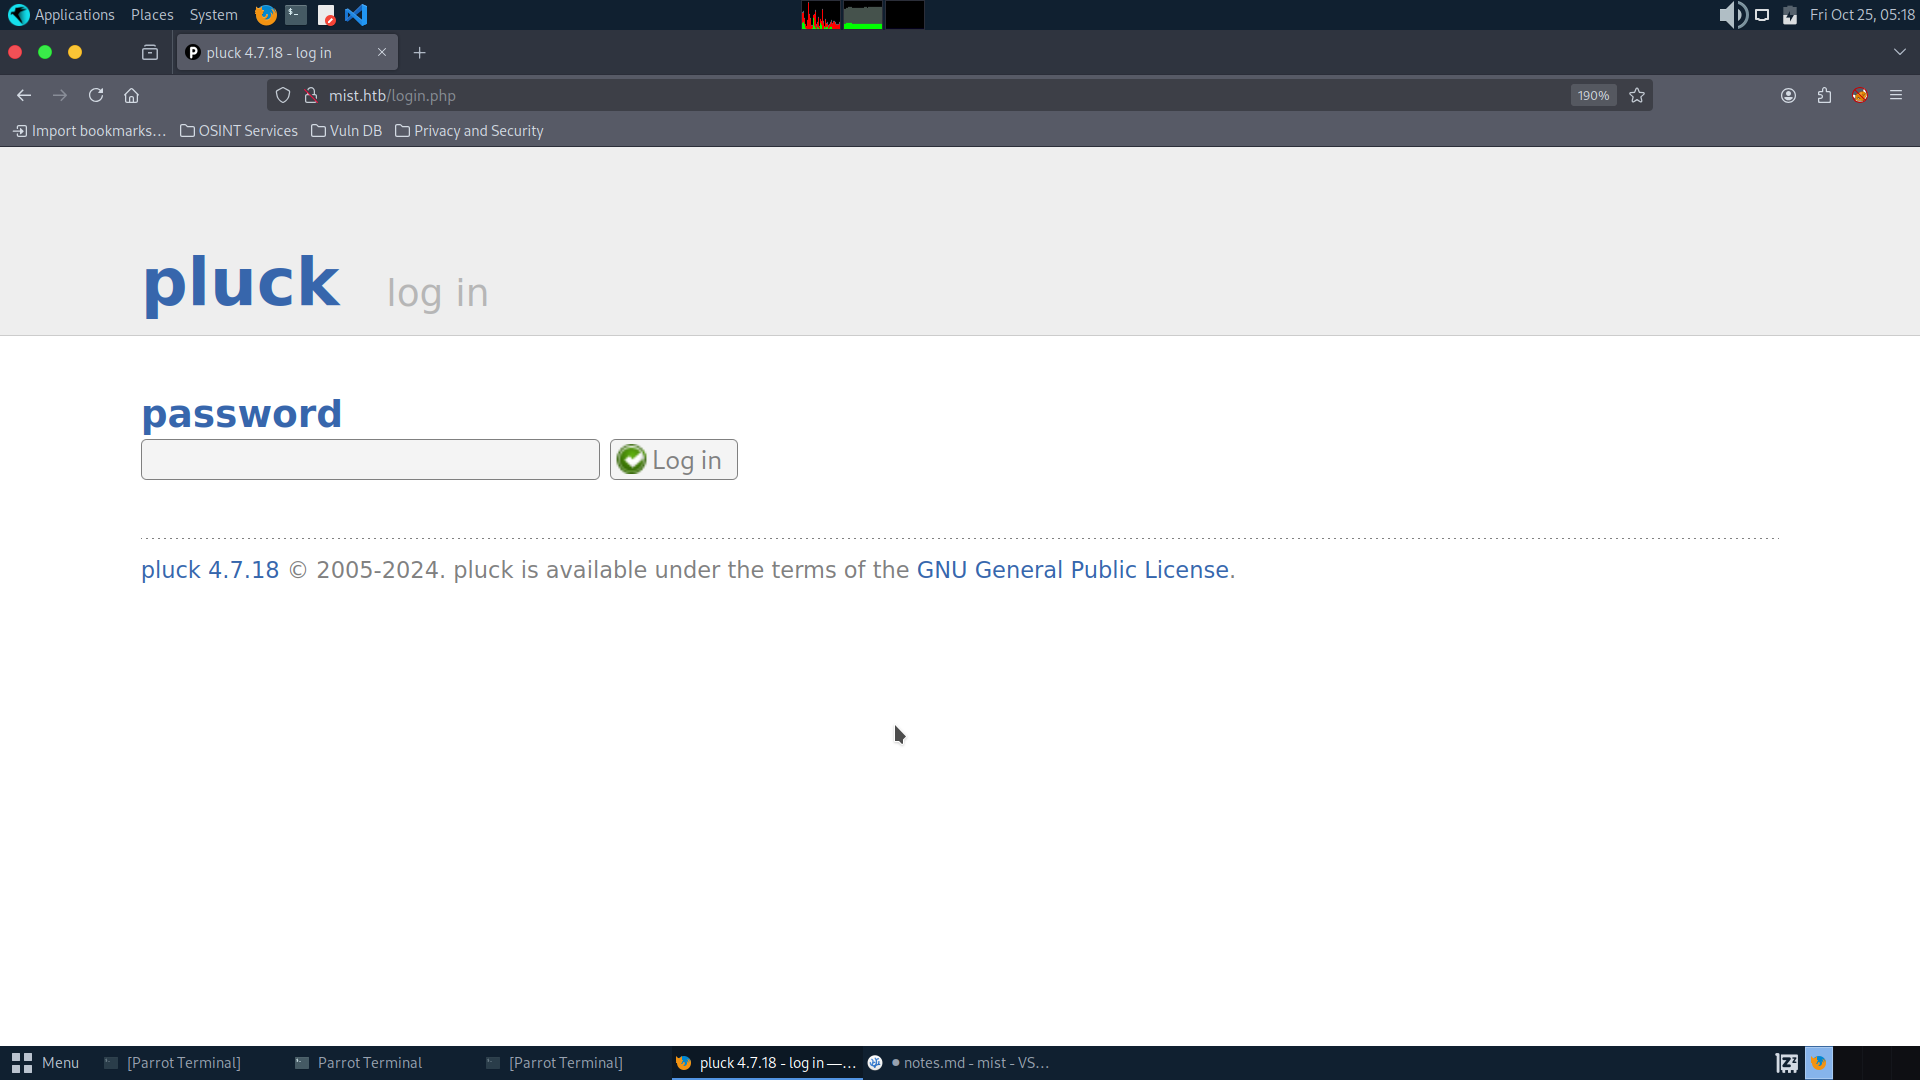Click the Firefox home icon

[131, 95]
